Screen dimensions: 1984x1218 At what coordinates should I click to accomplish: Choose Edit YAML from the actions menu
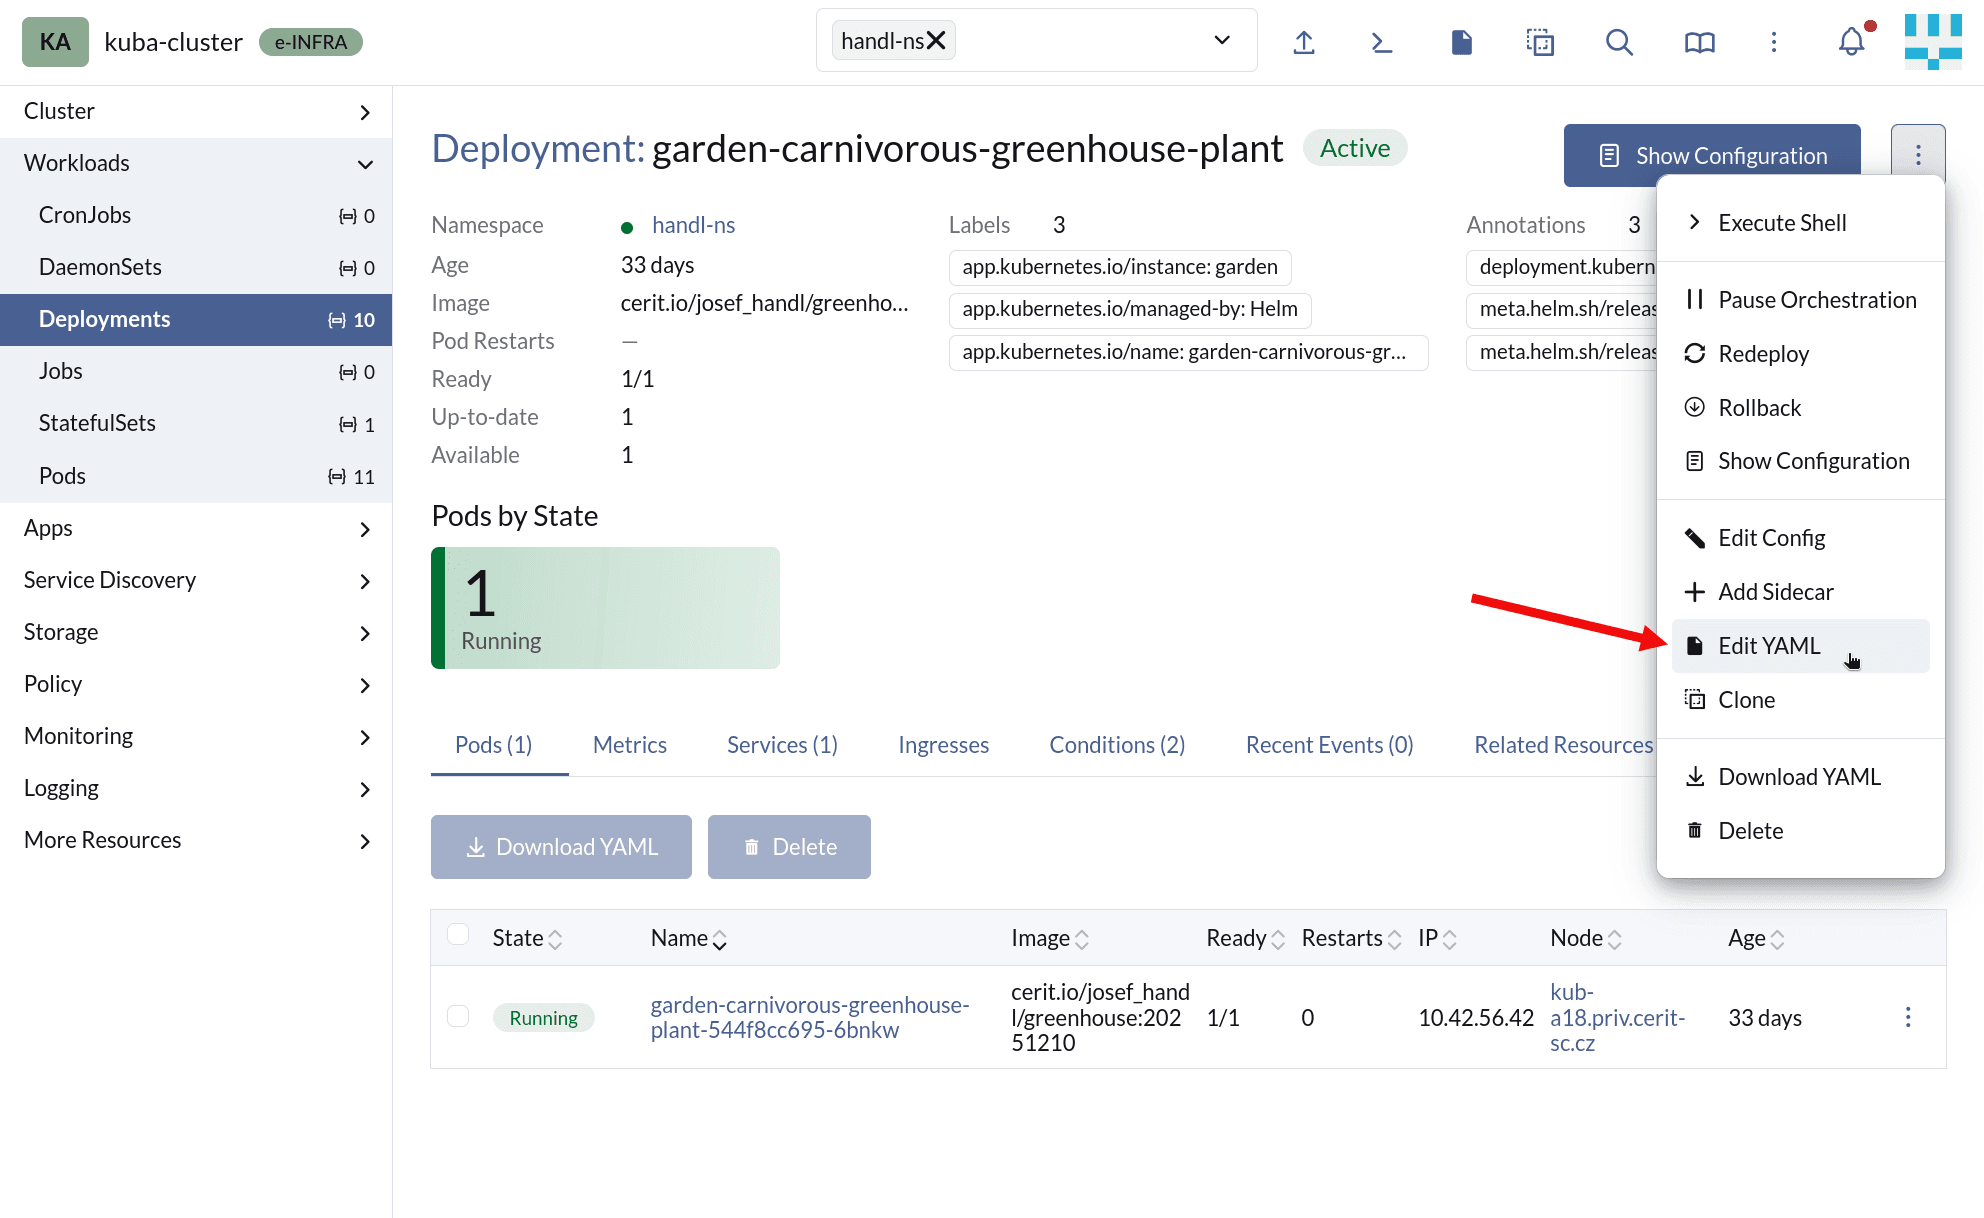point(1768,646)
